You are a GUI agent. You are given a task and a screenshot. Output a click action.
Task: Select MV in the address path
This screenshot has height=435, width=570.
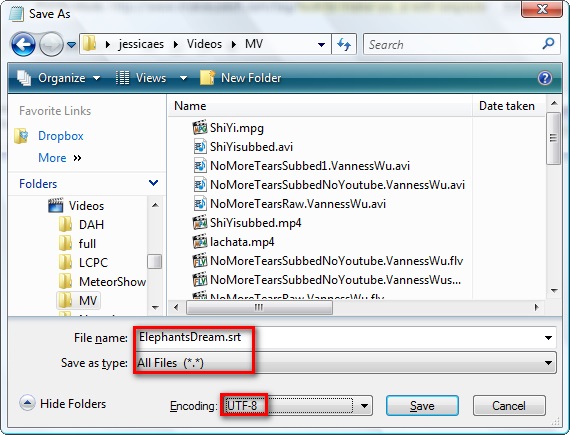click(x=254, y=44)
